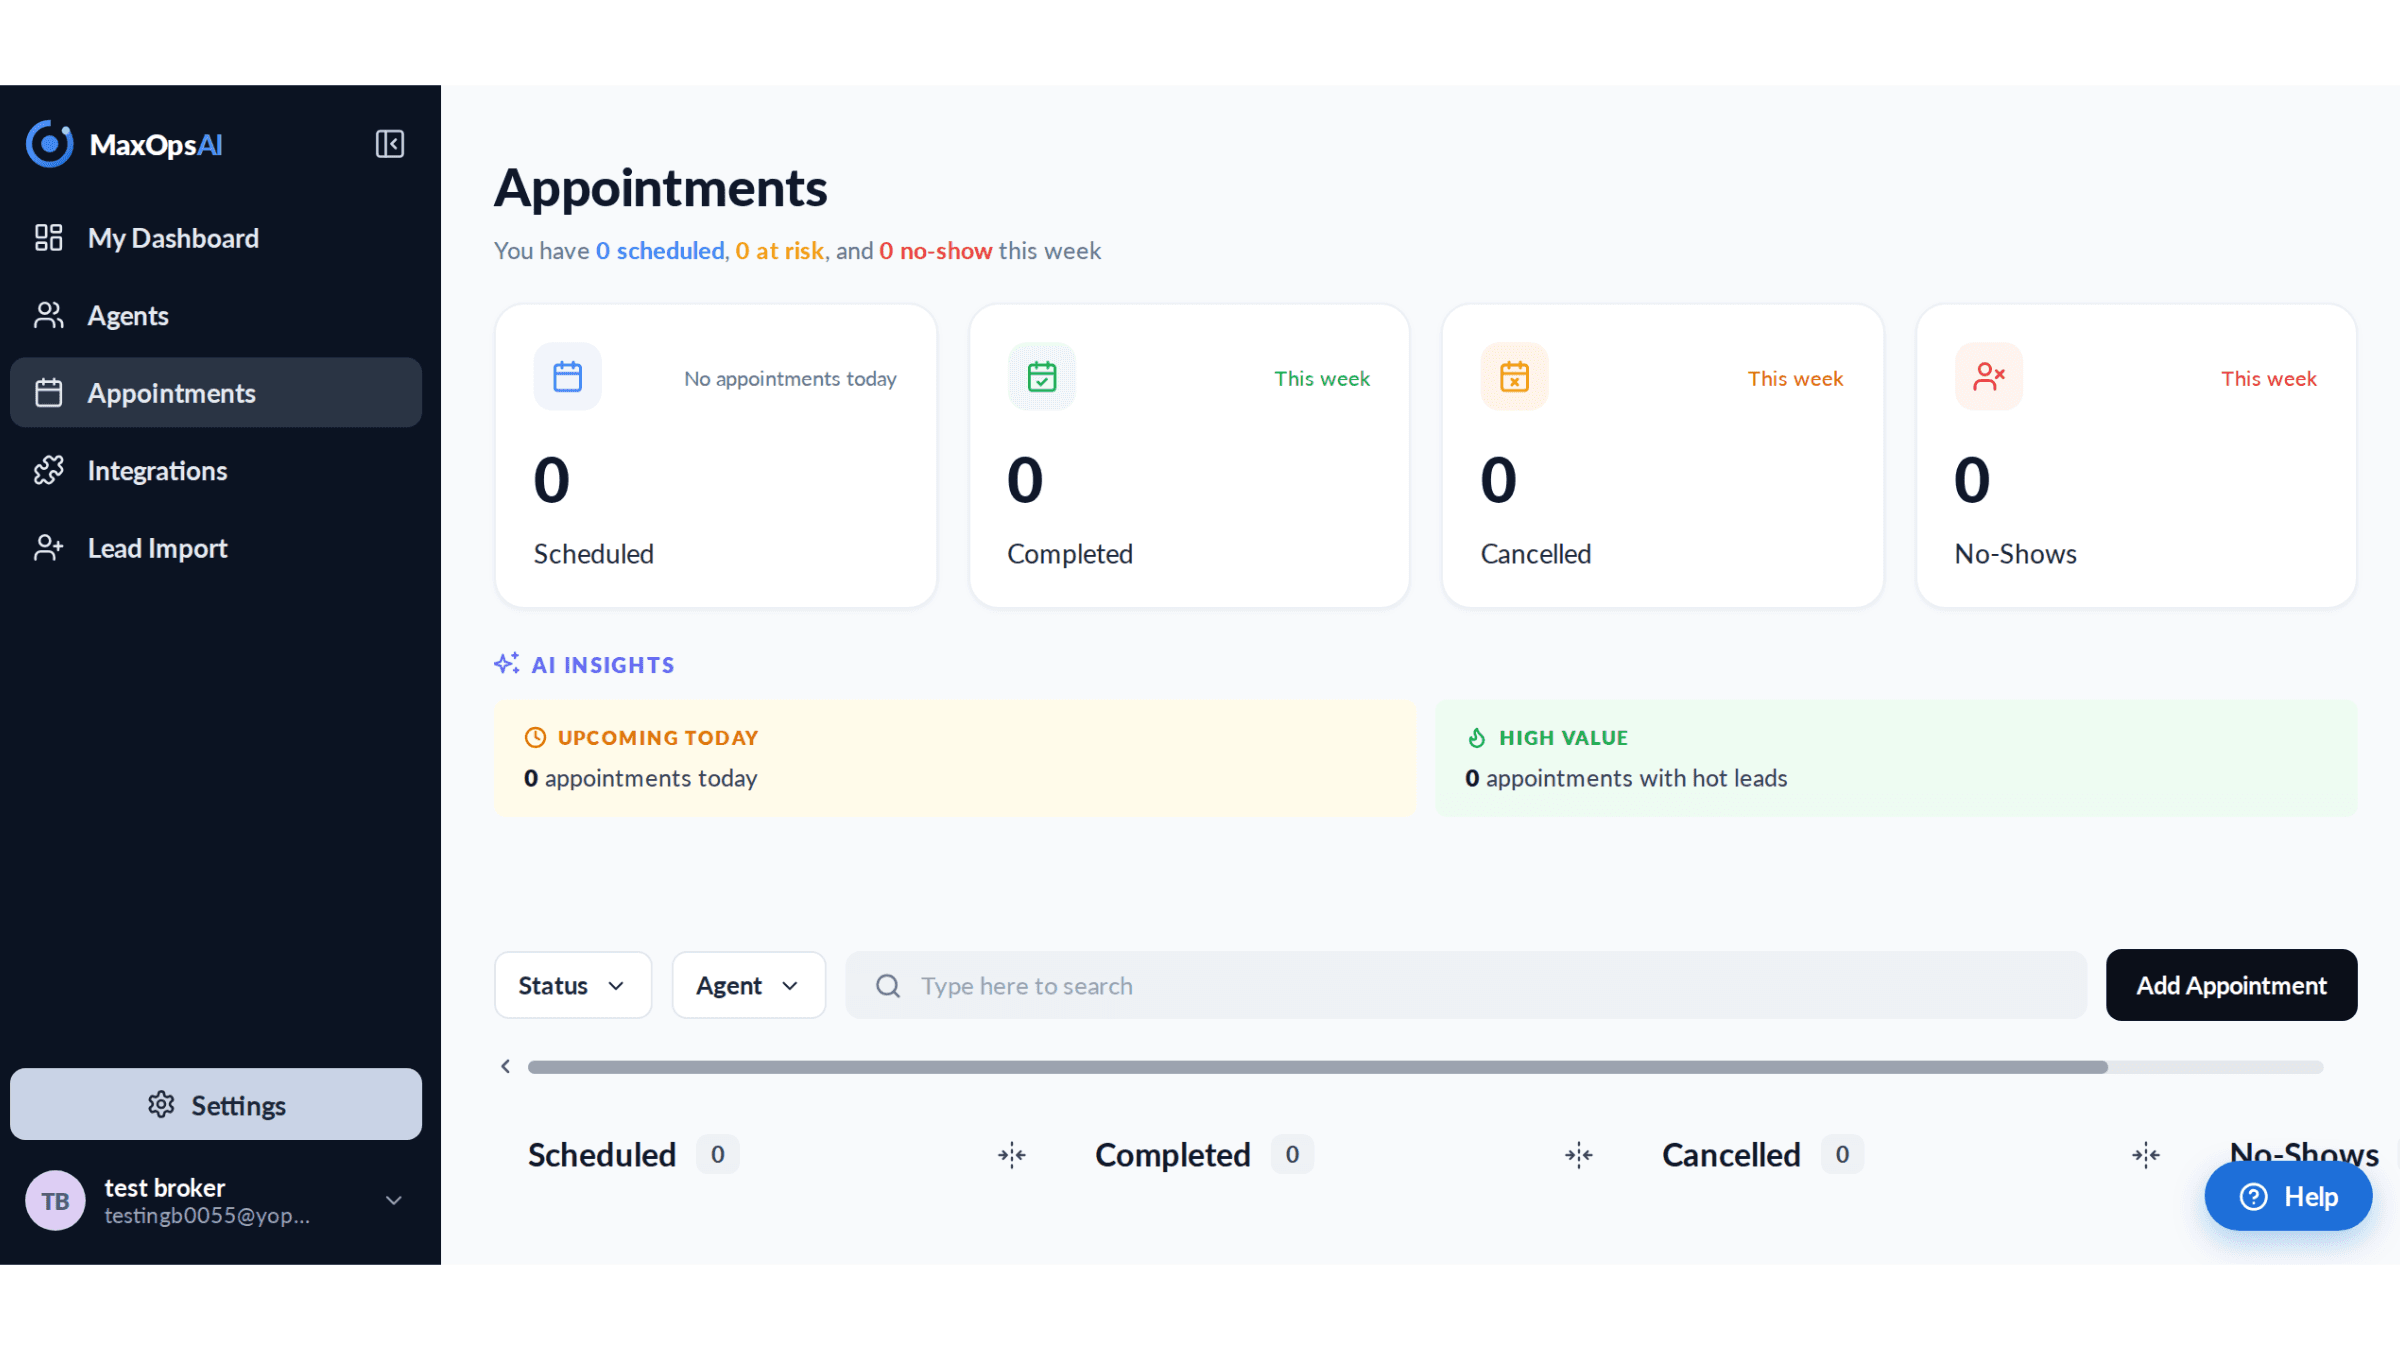Go to Agents in the sidebar
This screenshot has height=1350, width=2400.
(x=216, y=316)
